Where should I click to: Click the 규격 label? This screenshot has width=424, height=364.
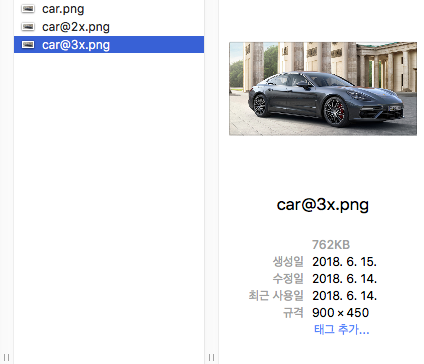pyautogui.click(x=293, y=313)
